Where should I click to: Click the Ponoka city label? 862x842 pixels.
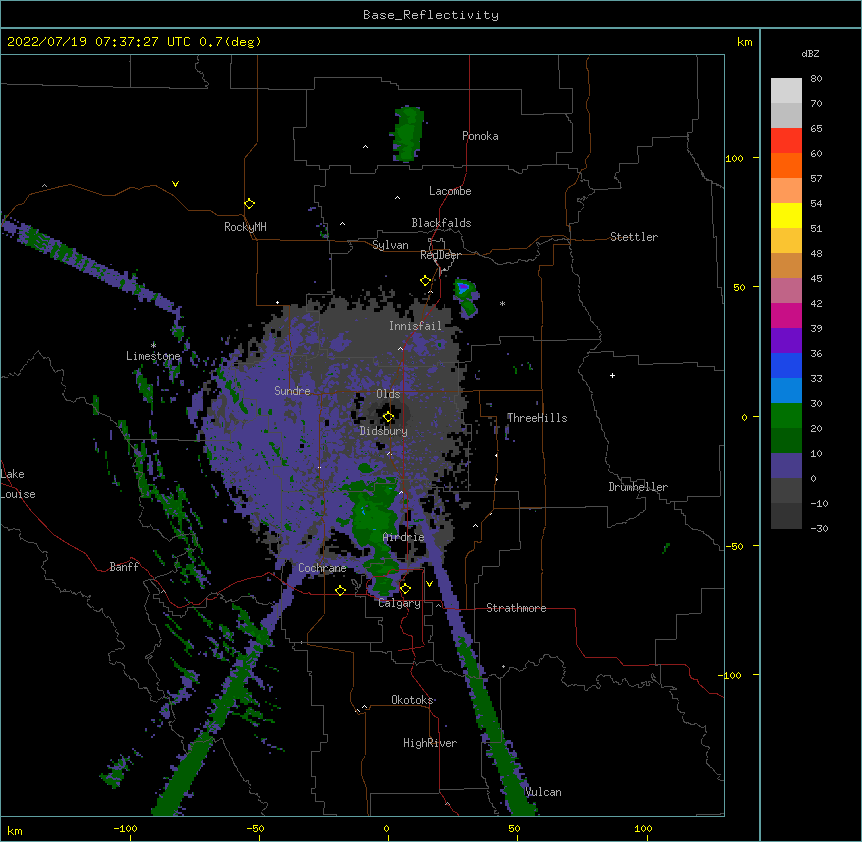(480, 136)
